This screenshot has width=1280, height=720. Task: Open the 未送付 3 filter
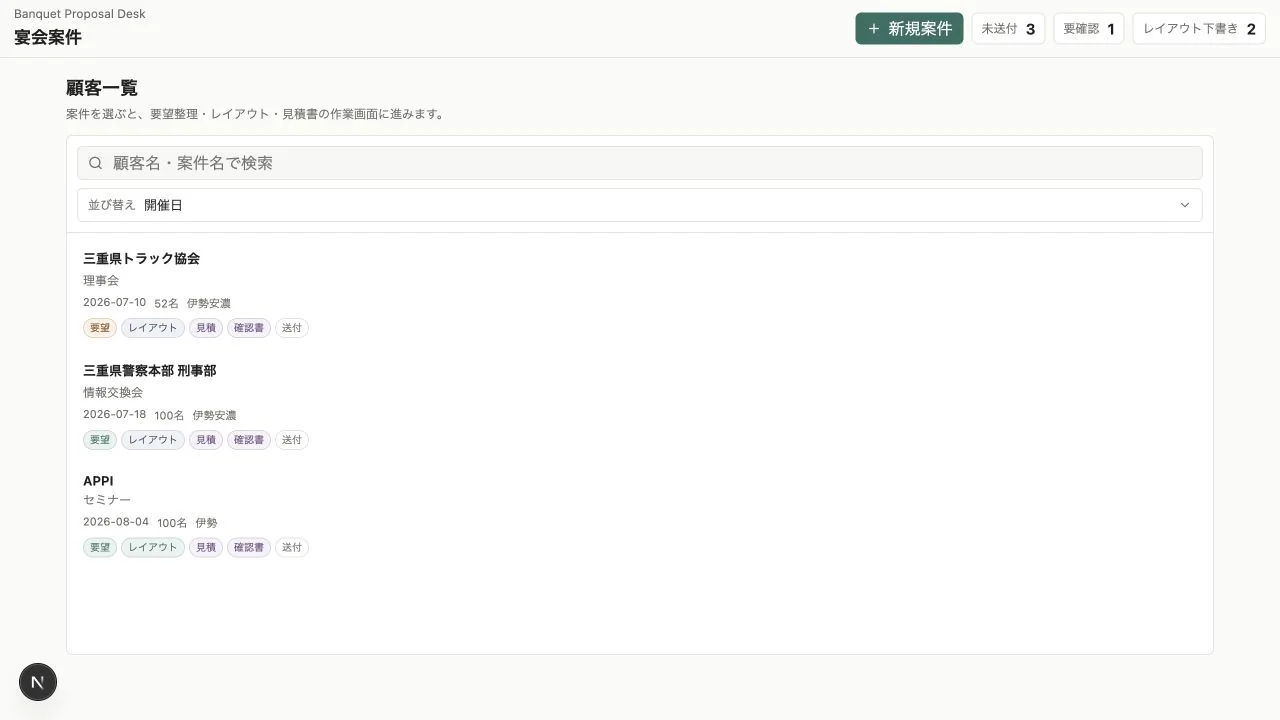click(x=1008, y=29)
